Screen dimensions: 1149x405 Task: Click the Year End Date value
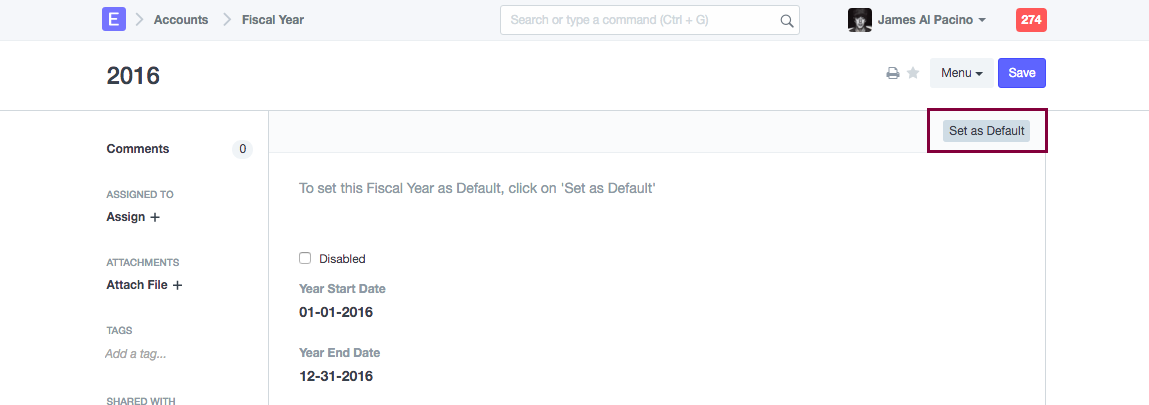coord(336,376)
